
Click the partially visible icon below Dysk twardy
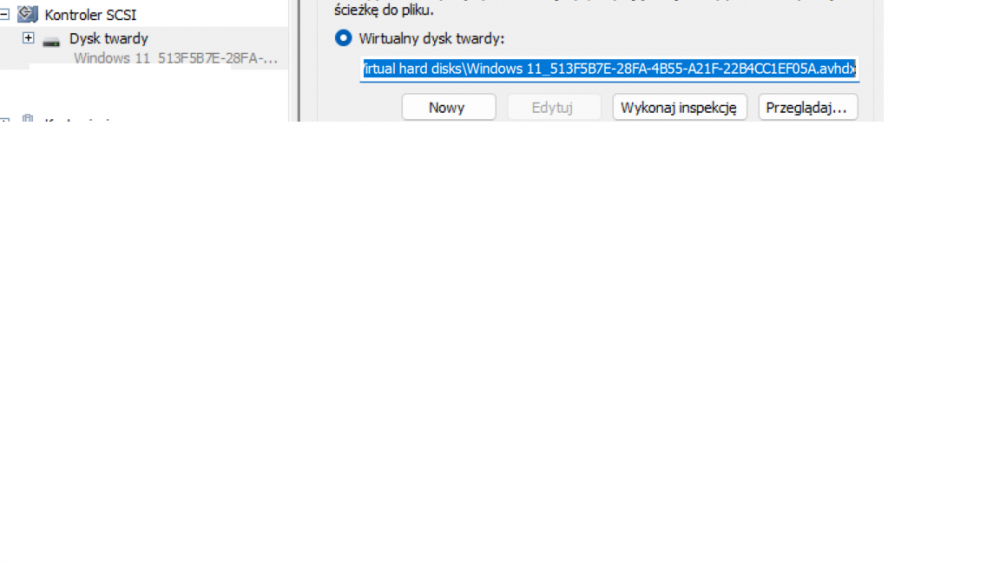27,119
